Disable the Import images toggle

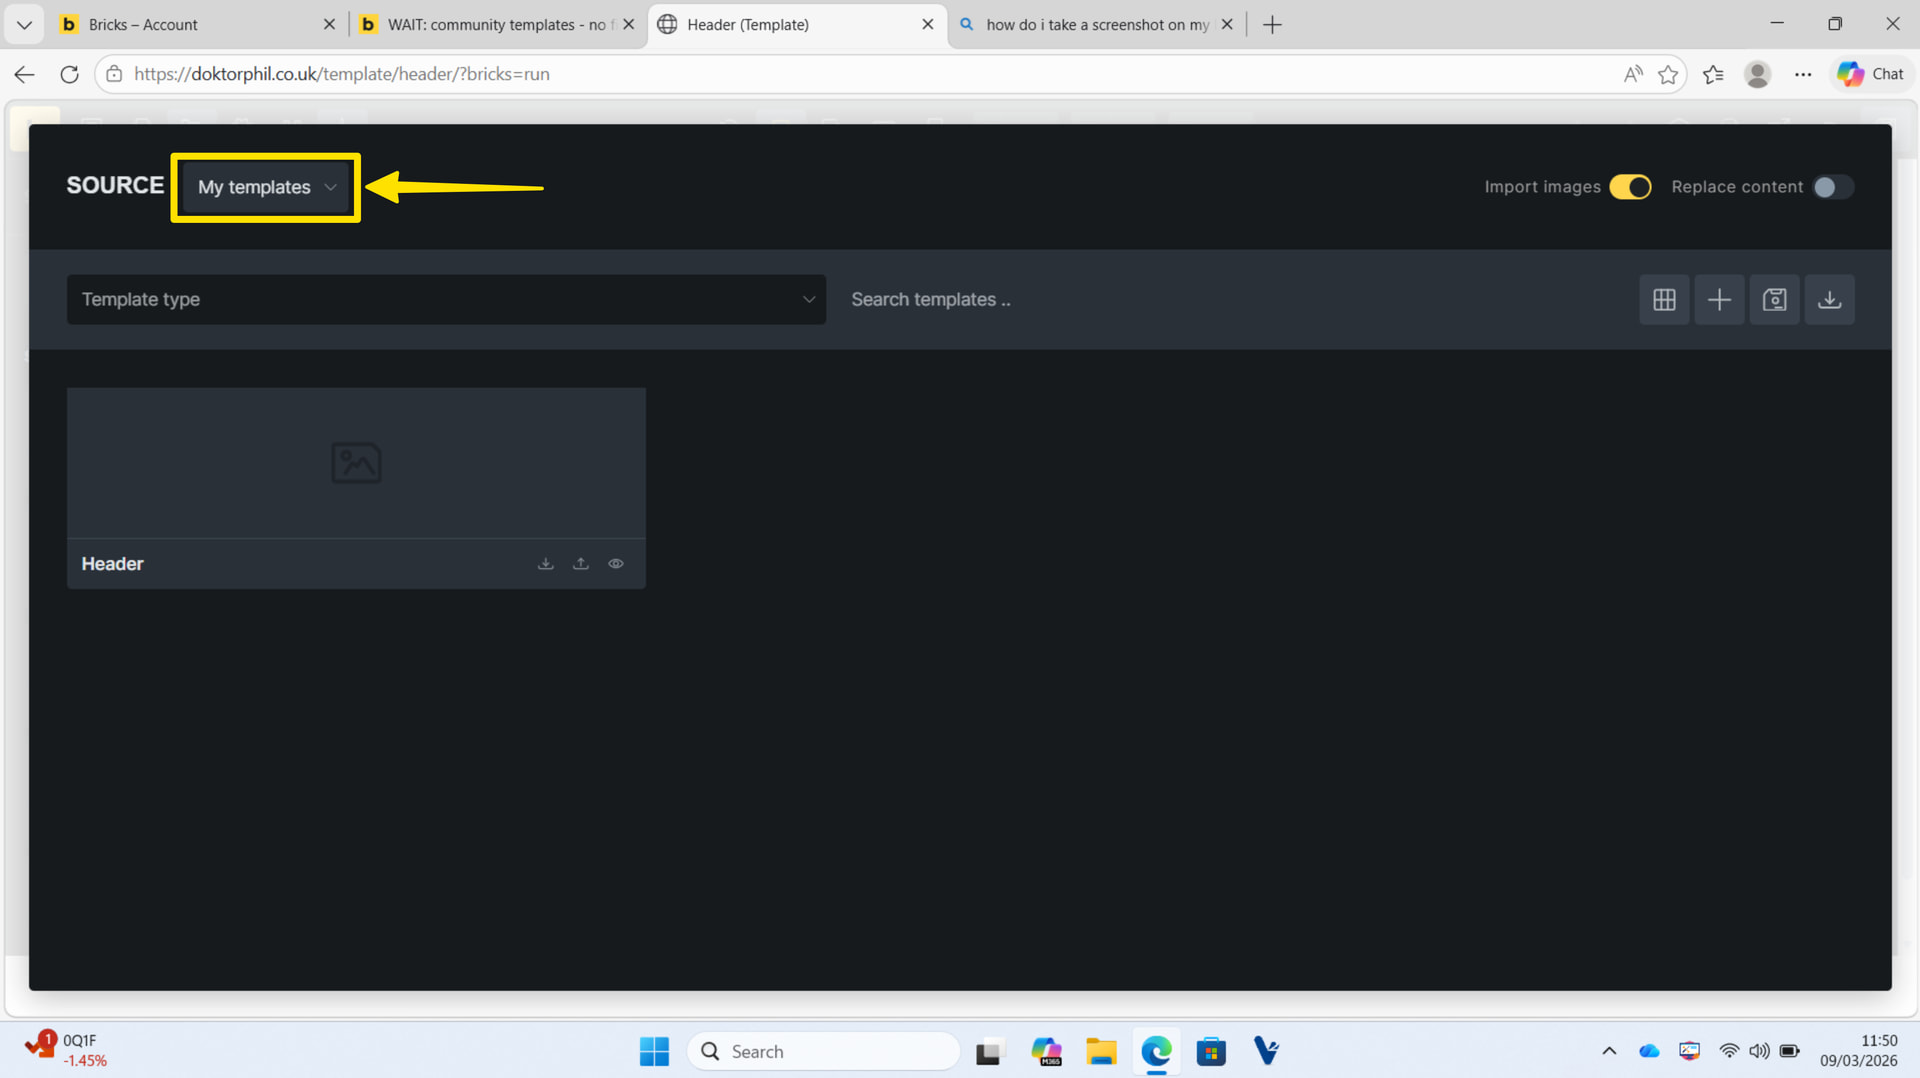(1629, 187)
